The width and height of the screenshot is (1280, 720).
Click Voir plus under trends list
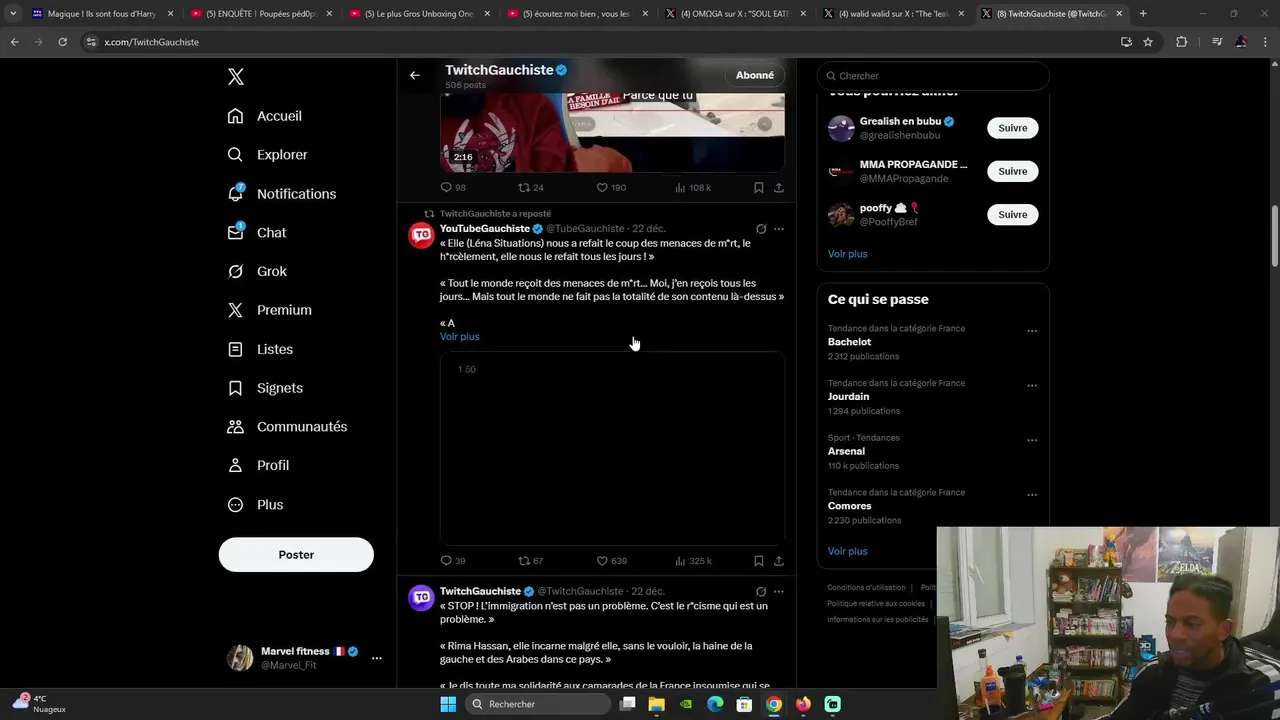tap(847, 551)
